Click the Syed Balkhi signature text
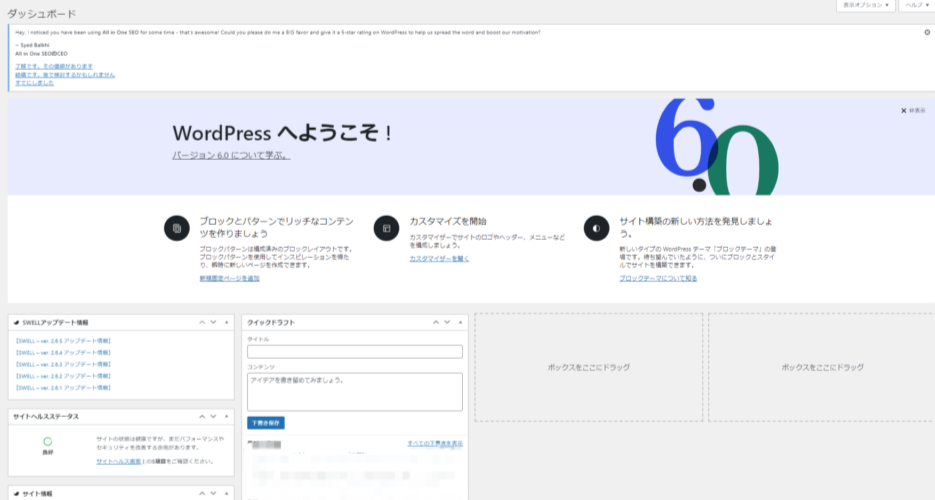The image size is (935, 500). point(32,45)
